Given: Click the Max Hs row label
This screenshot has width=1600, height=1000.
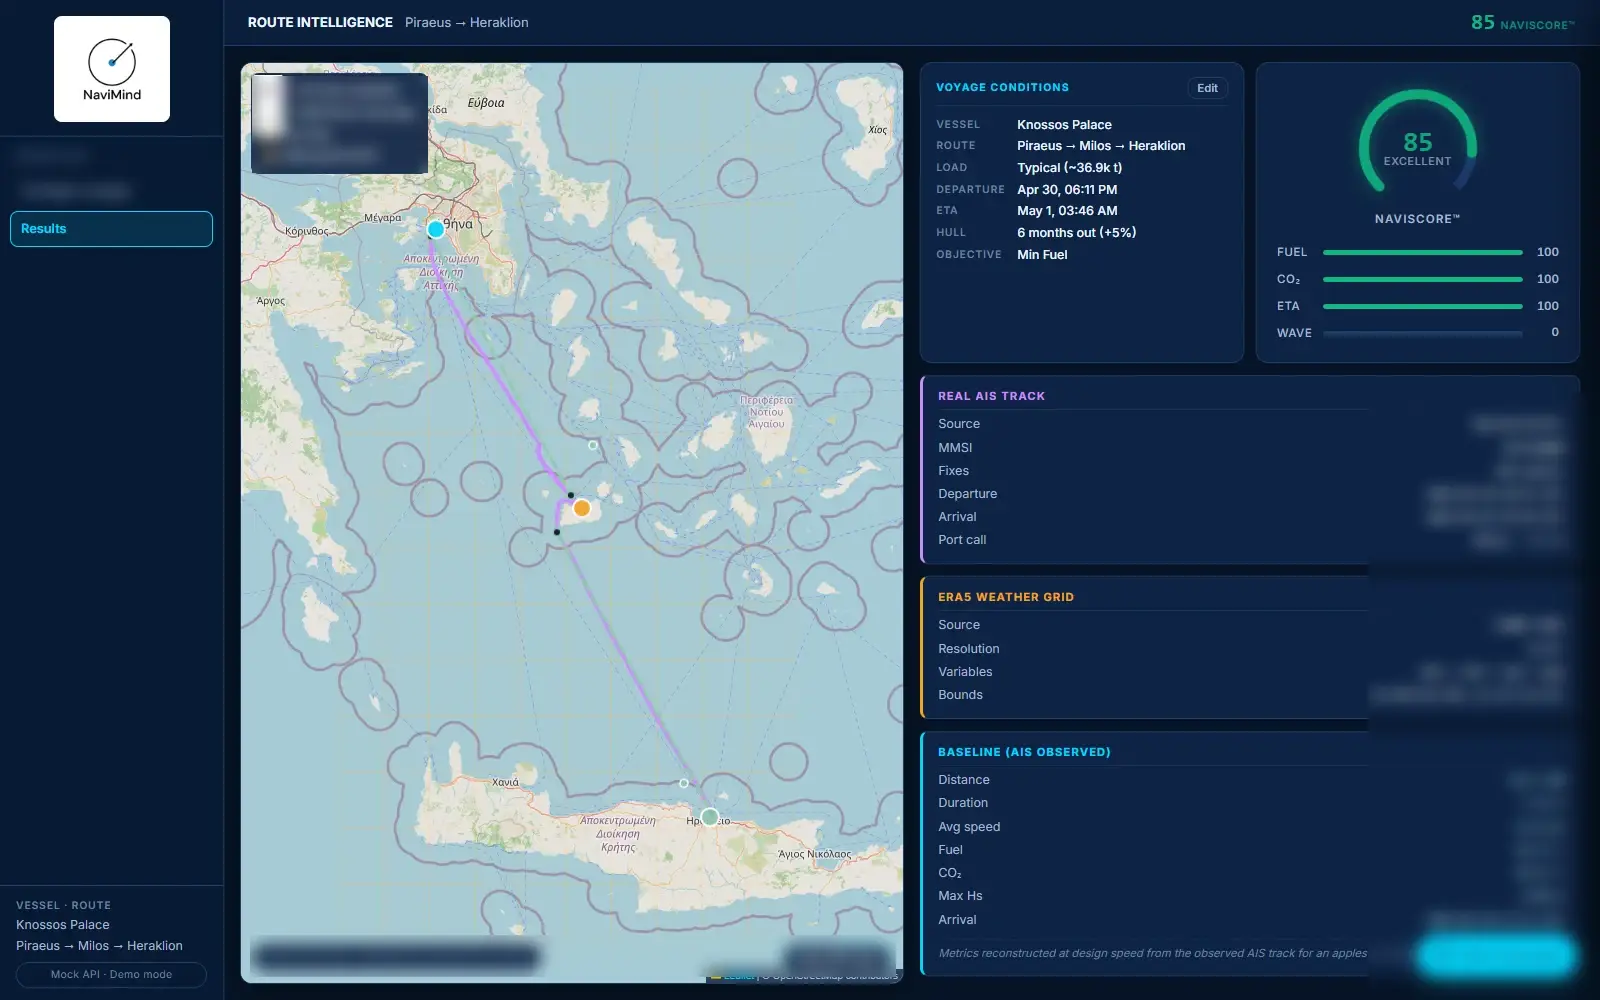Looking at the screenshot, I should pos(960,896).
